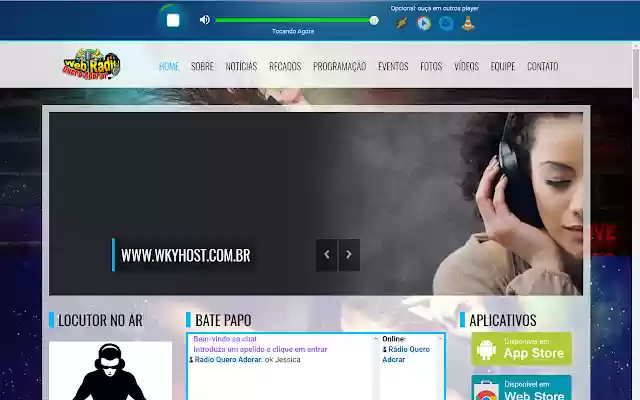Click the Bate Papo heading
The width and height of the screenshot is (640, 400).
pyautogui.click(x=223, y=320)
